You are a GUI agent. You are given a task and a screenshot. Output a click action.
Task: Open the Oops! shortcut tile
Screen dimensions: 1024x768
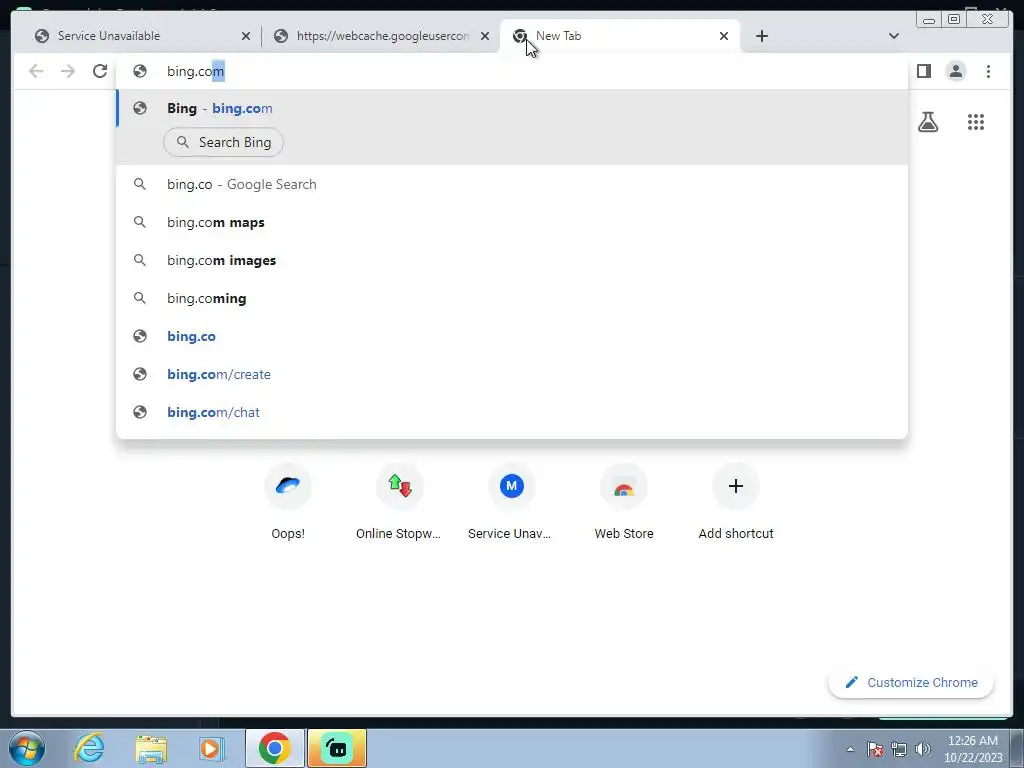288,502
